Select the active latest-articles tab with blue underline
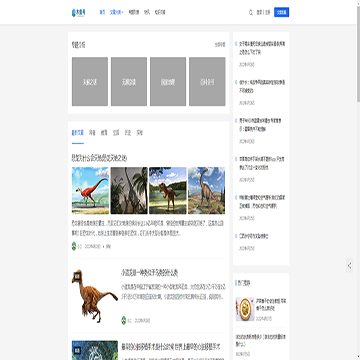Image resolution: width=360 pixels, height=360 pixels. pyautogui.click(x=78, y=133)
